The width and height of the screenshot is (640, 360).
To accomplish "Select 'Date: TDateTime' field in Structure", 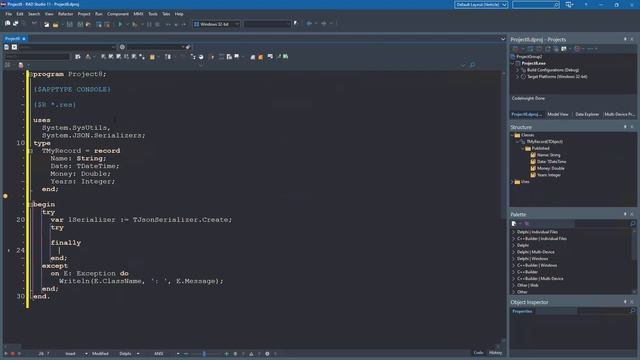I will coord(551,162).
